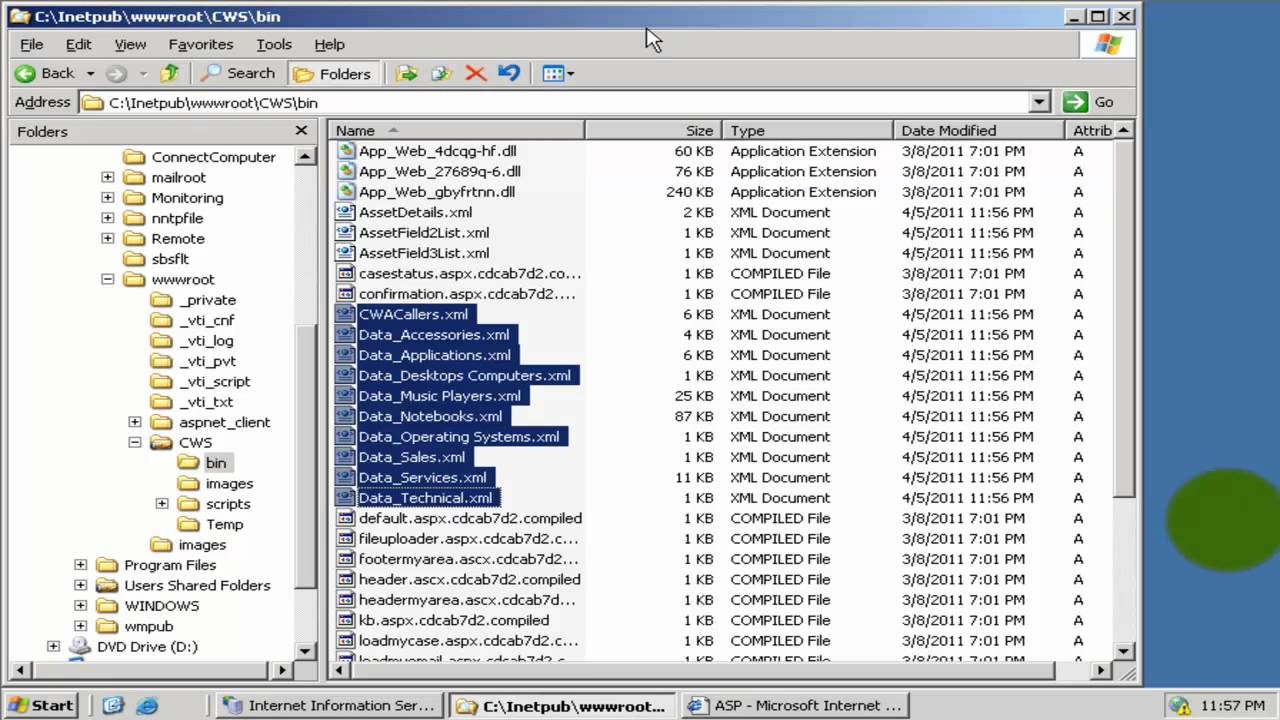
Task: Go up one folder level icon
Action: point(170,73)
